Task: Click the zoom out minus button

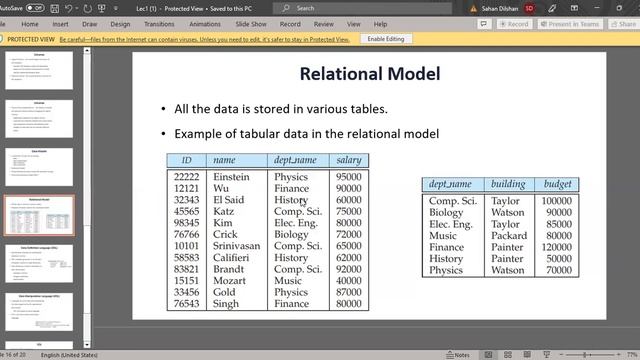Action: pyautogui.click(x=561, y=355)
